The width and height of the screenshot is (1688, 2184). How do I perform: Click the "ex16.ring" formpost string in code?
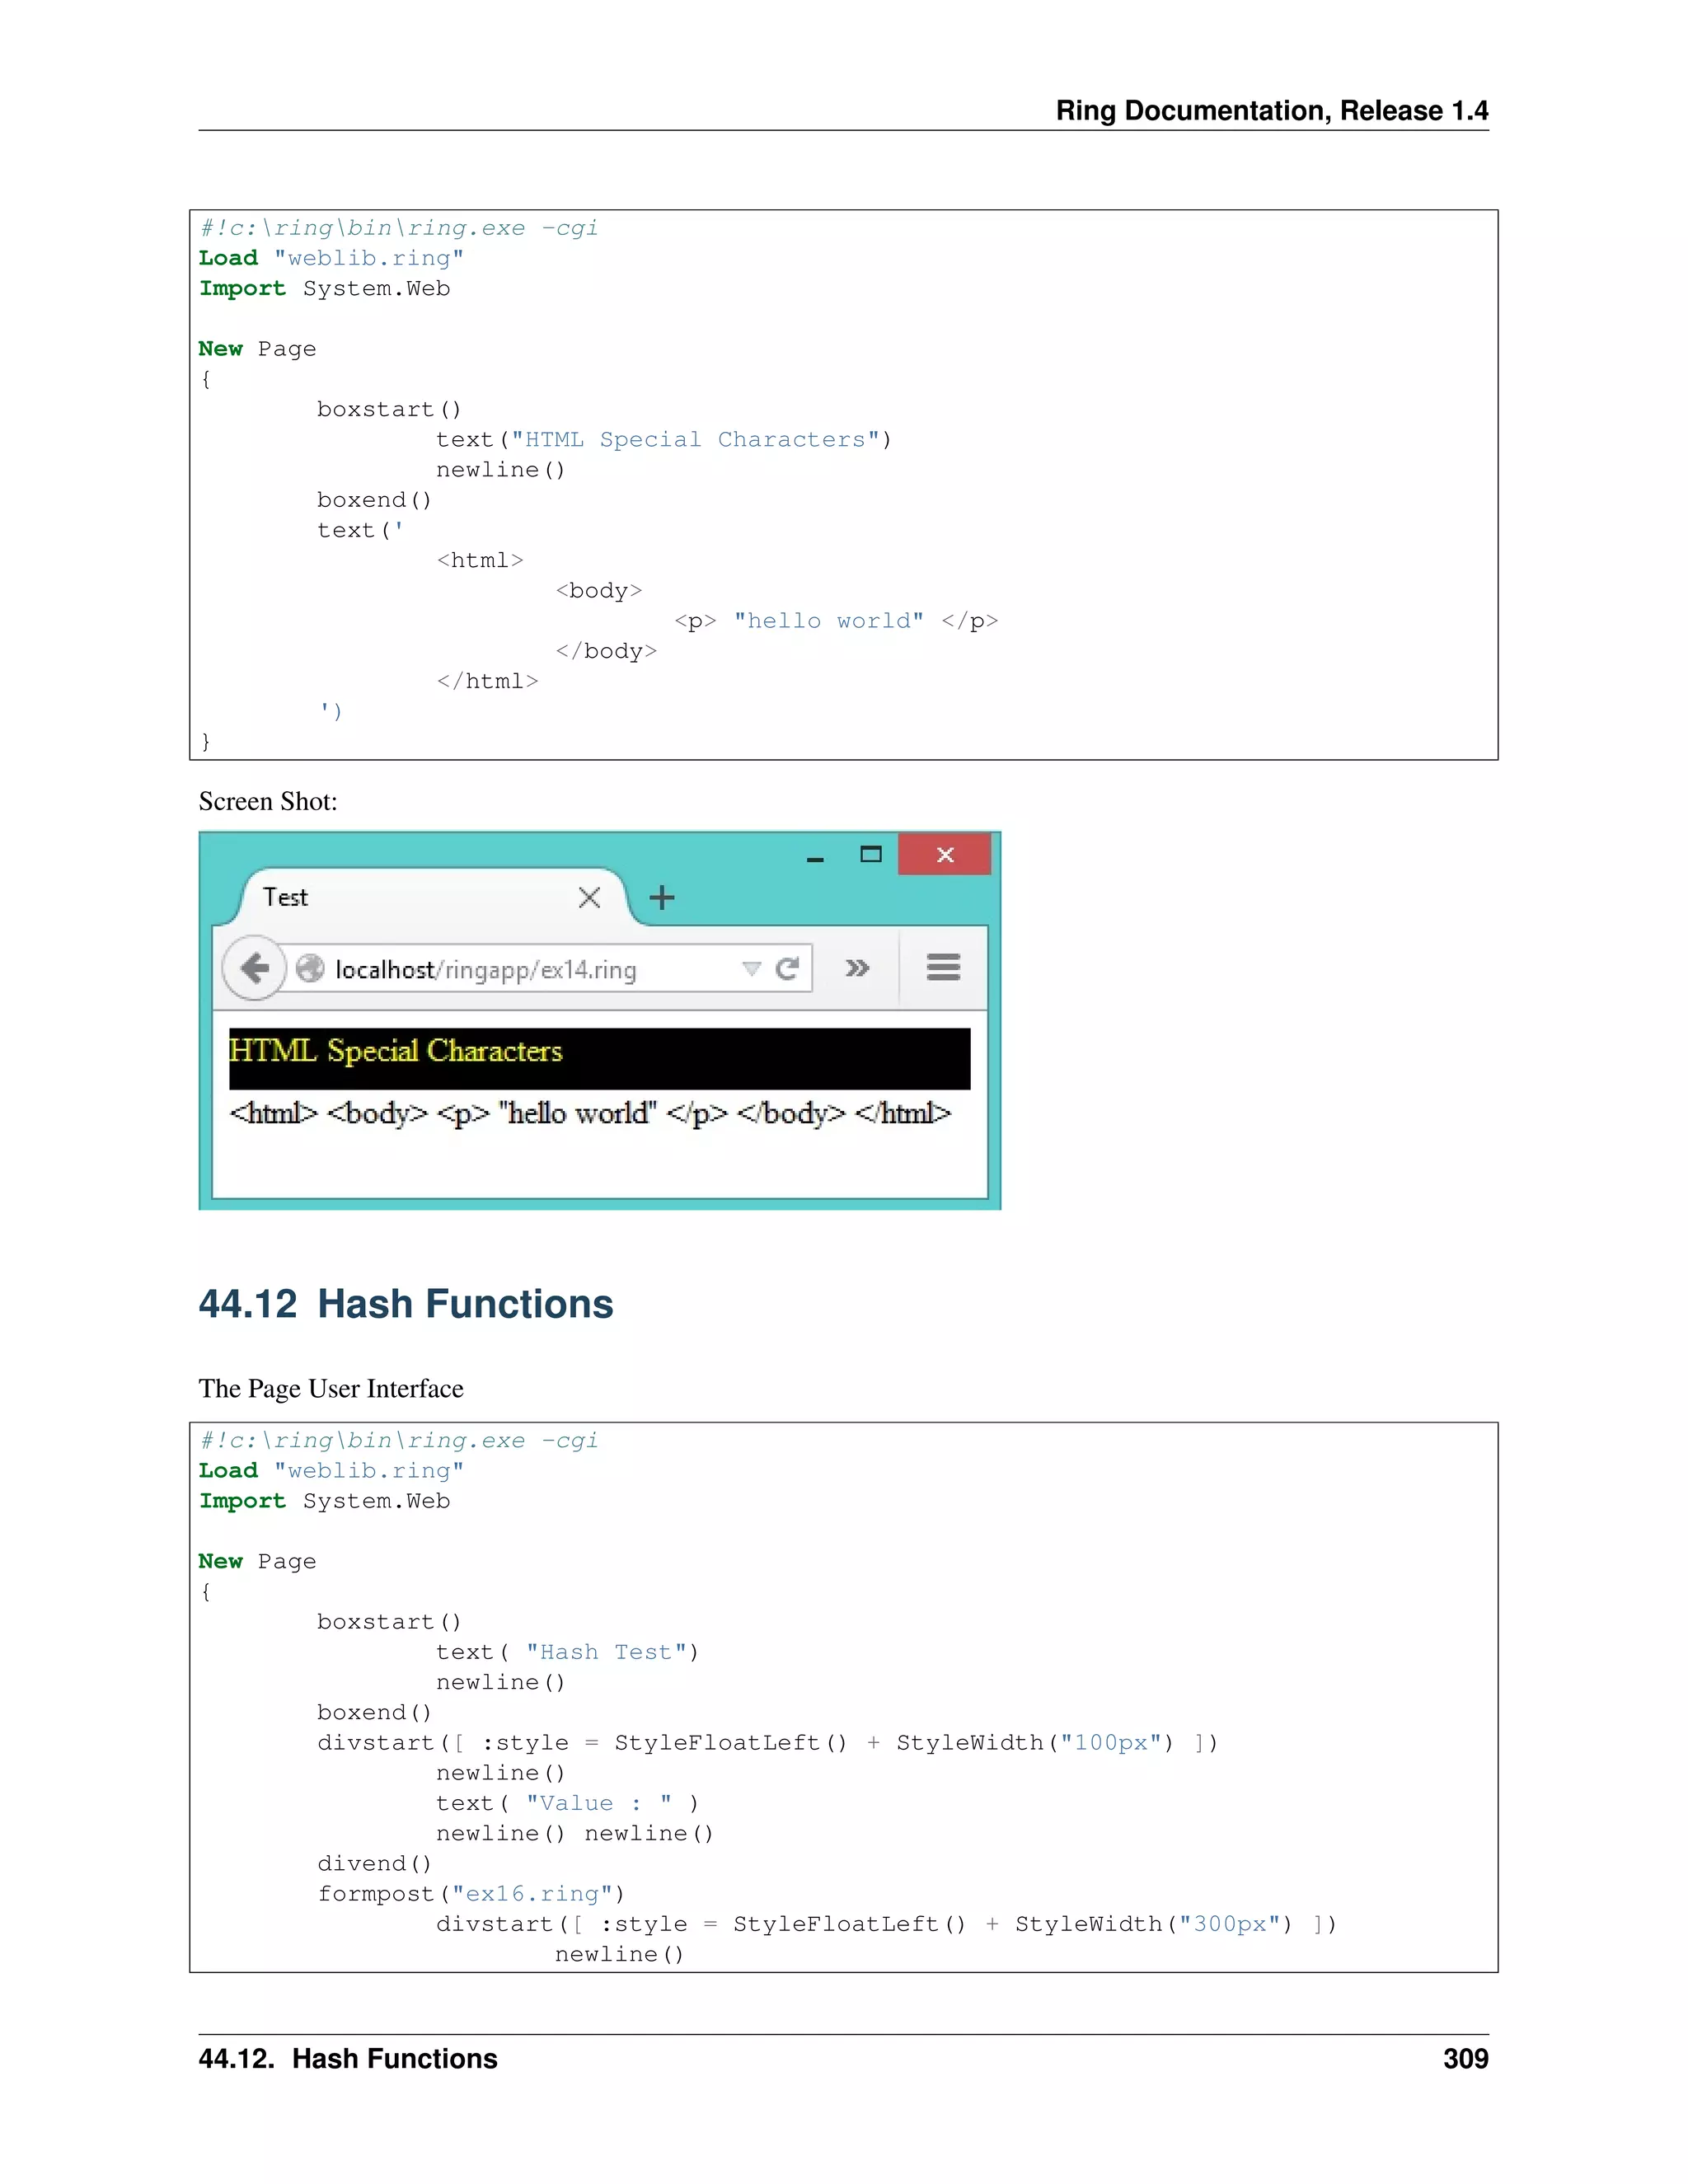[x=531, y=1894]
